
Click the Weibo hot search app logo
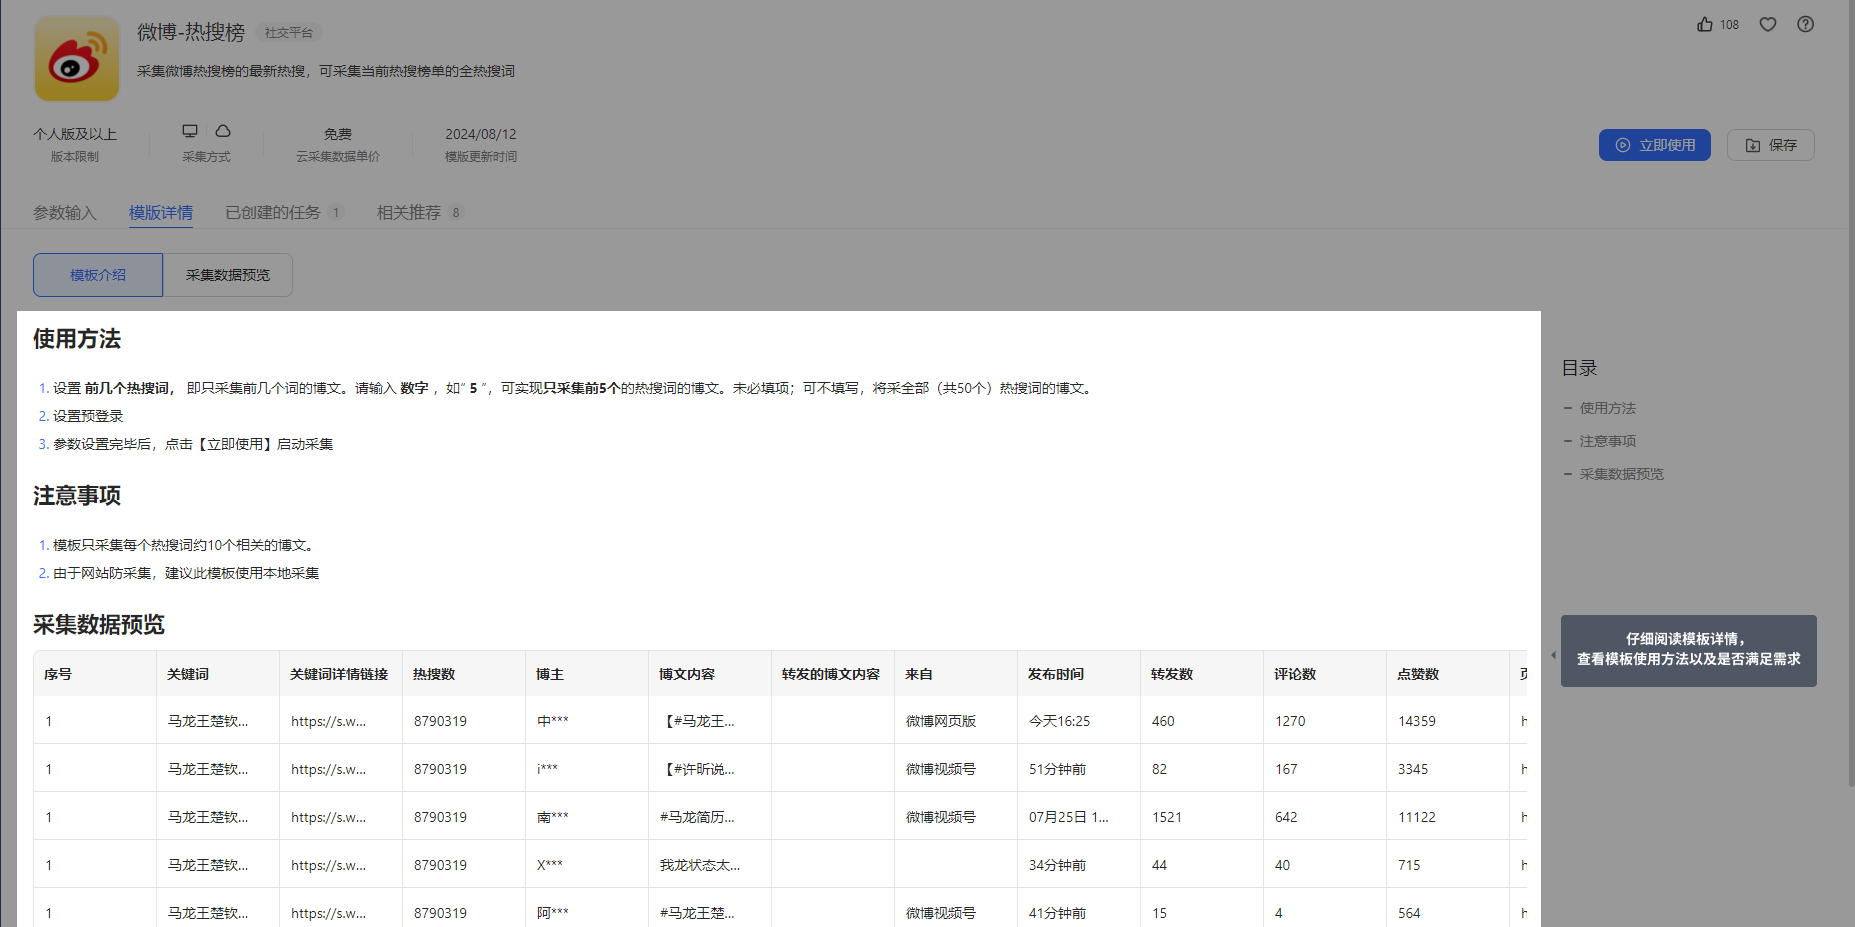[x=76, y=58]
